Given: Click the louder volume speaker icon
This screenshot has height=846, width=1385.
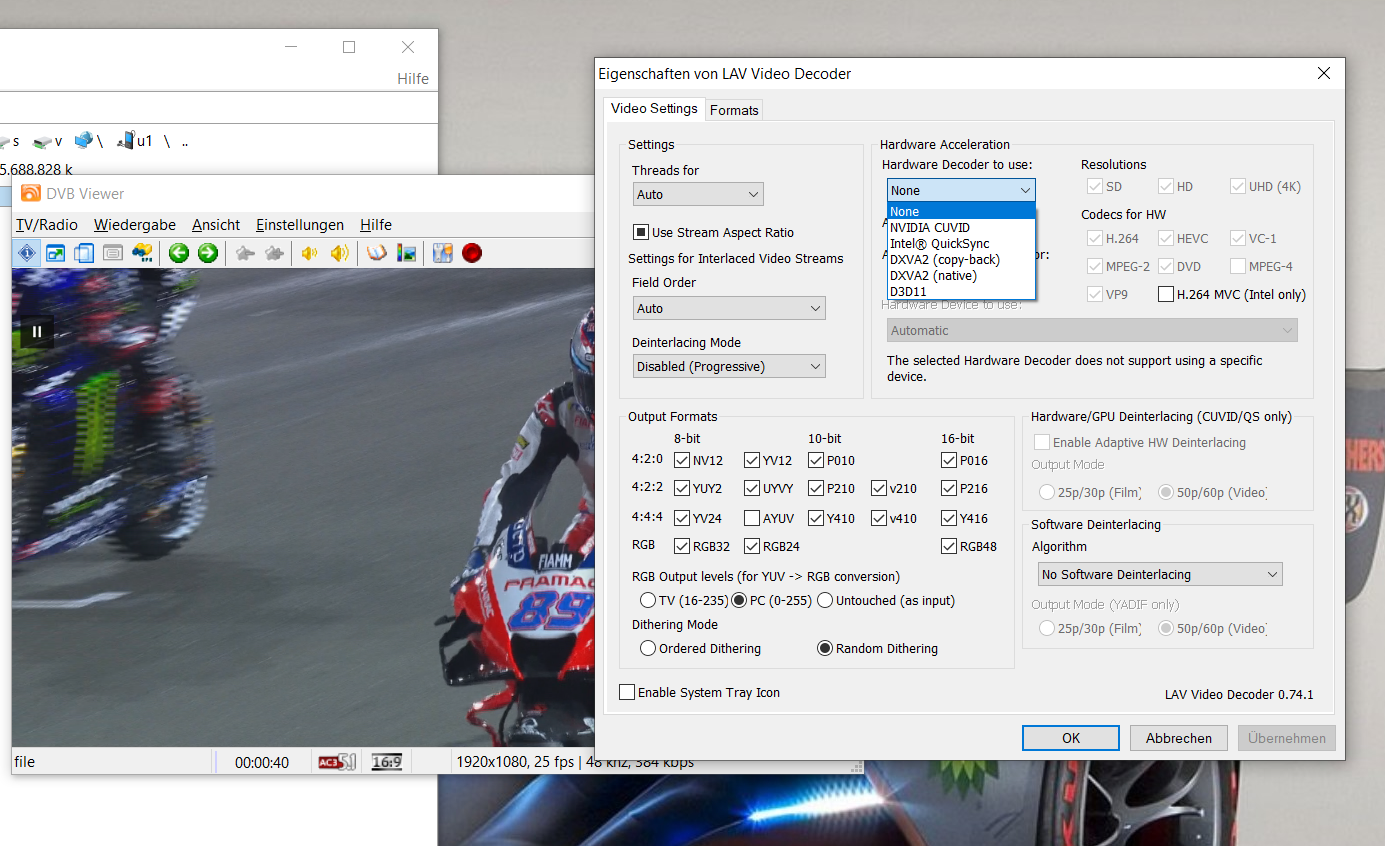Looking at the screenshot, I should (340, 253).
